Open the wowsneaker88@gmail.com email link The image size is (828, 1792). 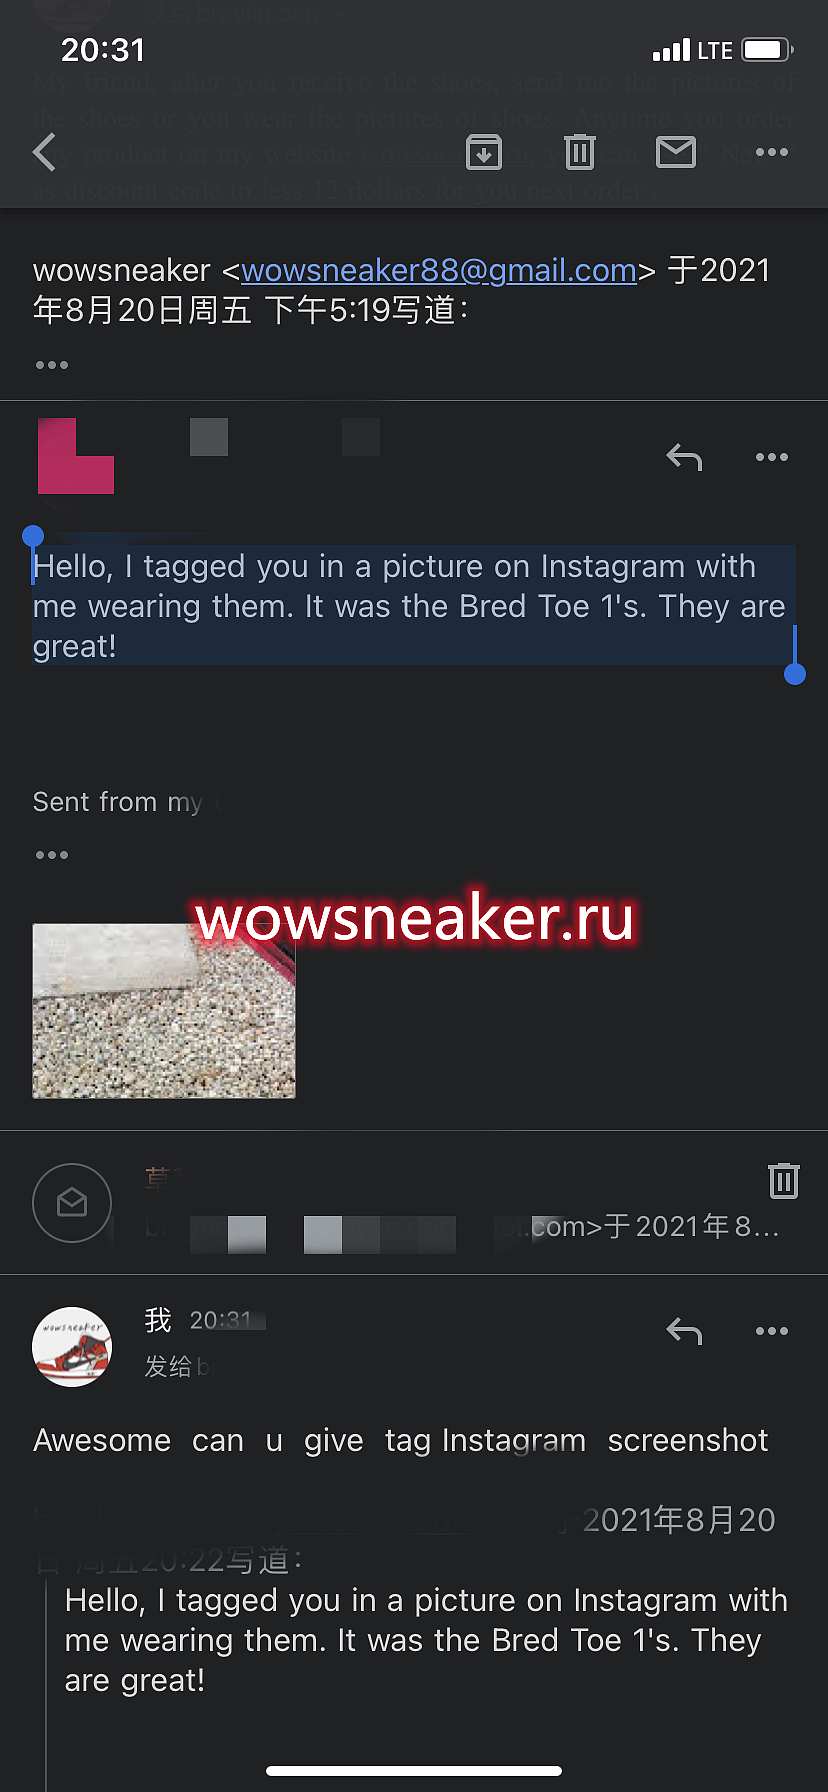pyautogui.click(x=439, y=270)
